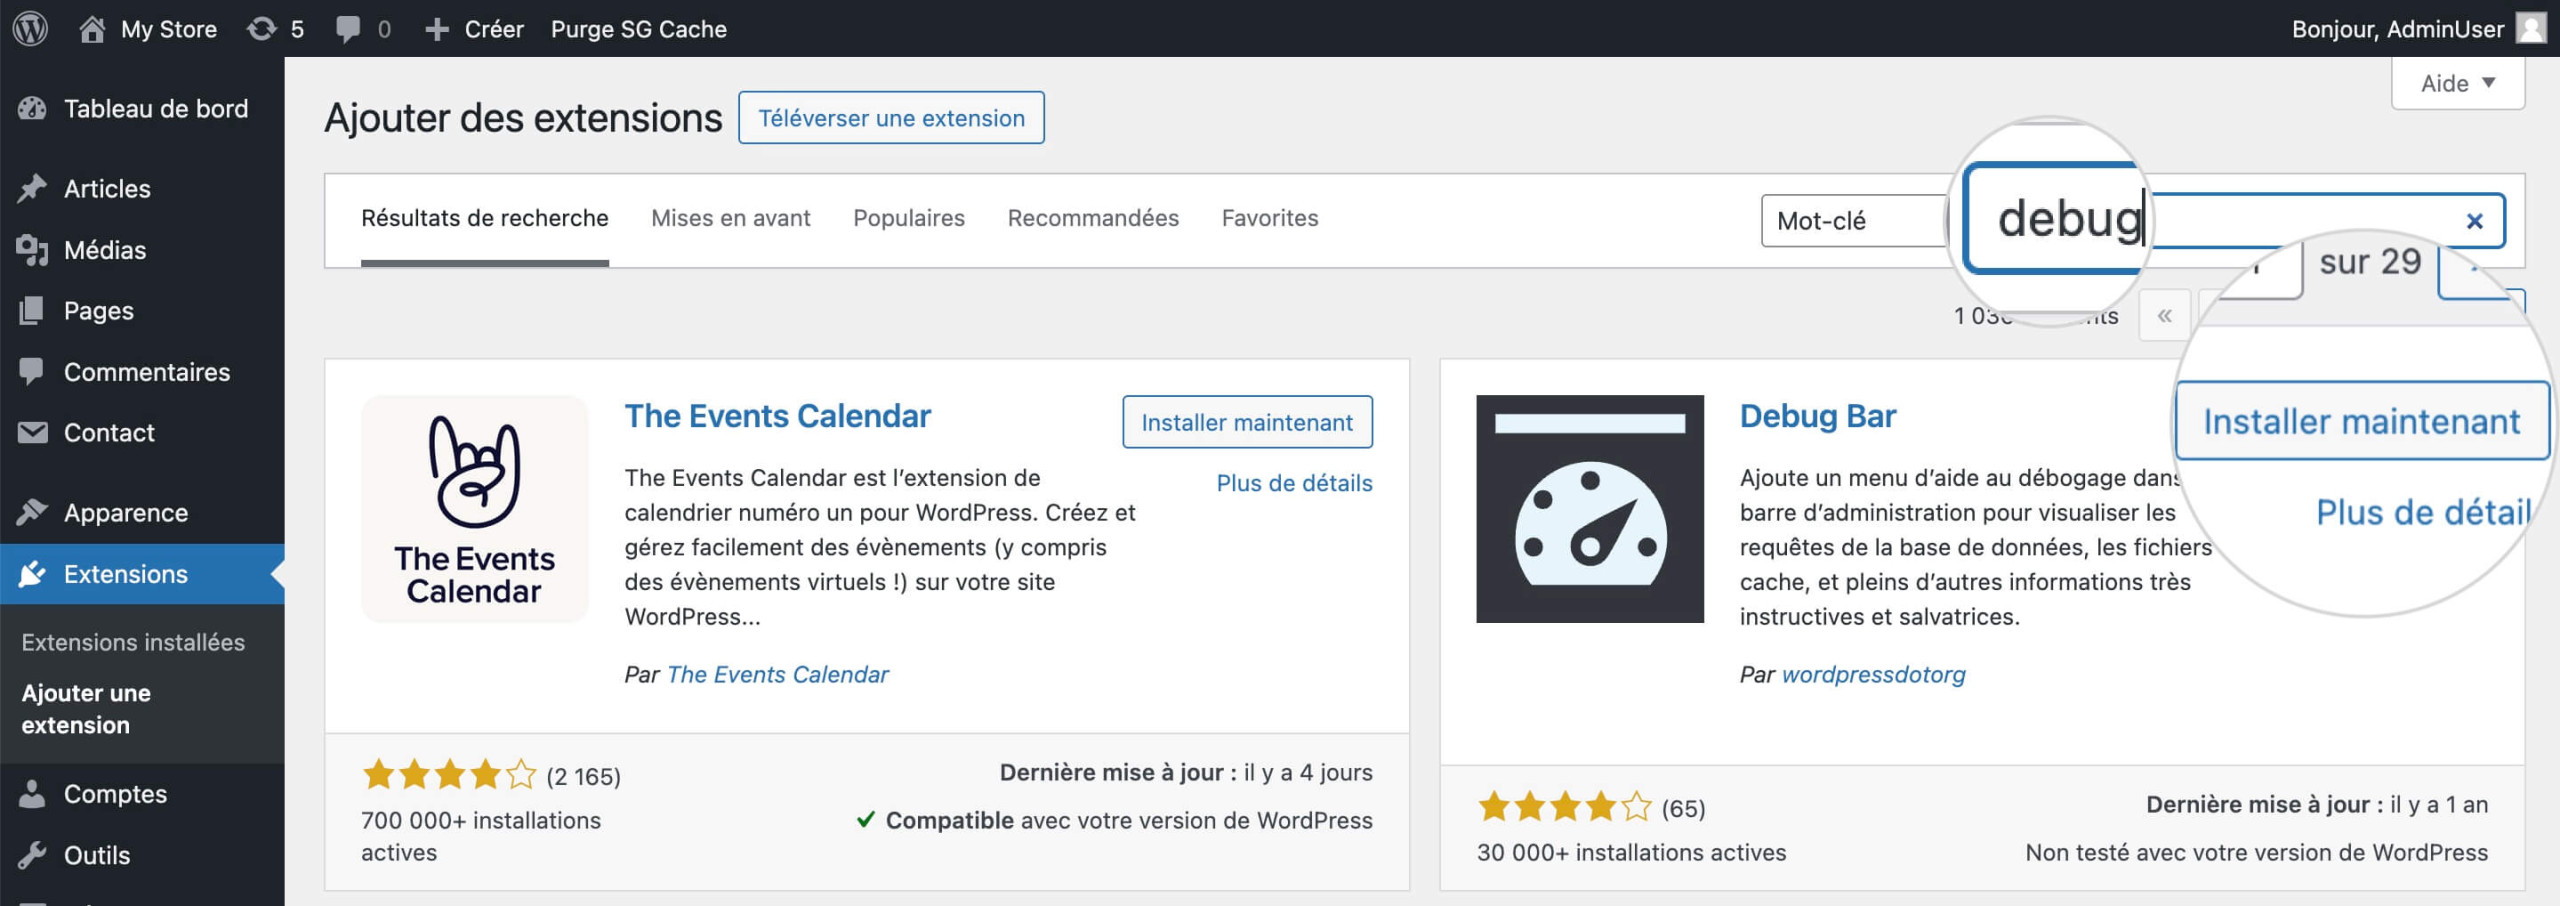The width and height of the screenshot is (2560, 906).
Task: Click Téléverser une extension button
Action: click(x=891, y=118)
